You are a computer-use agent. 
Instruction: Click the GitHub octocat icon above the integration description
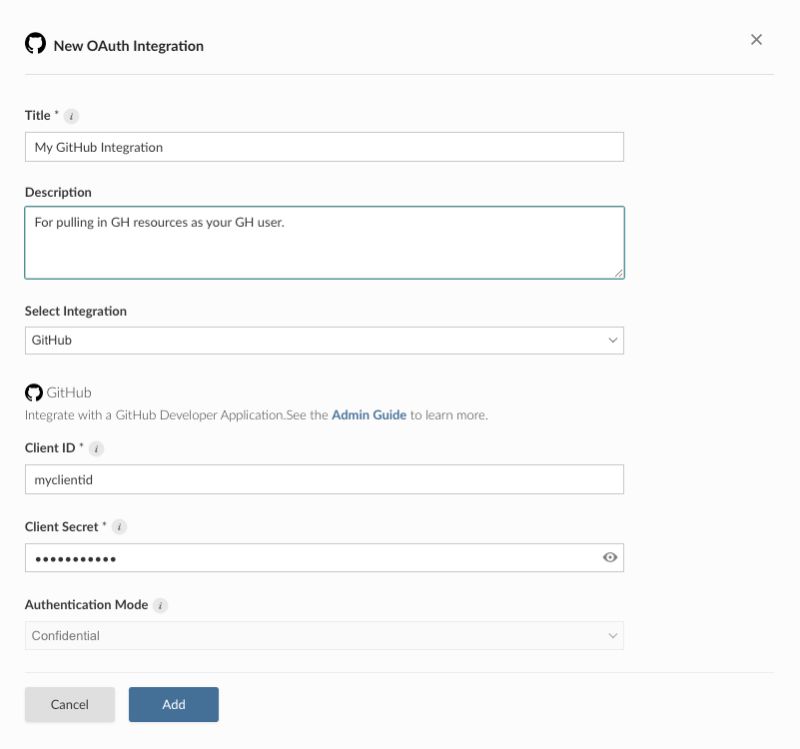(x=35, y=391)
